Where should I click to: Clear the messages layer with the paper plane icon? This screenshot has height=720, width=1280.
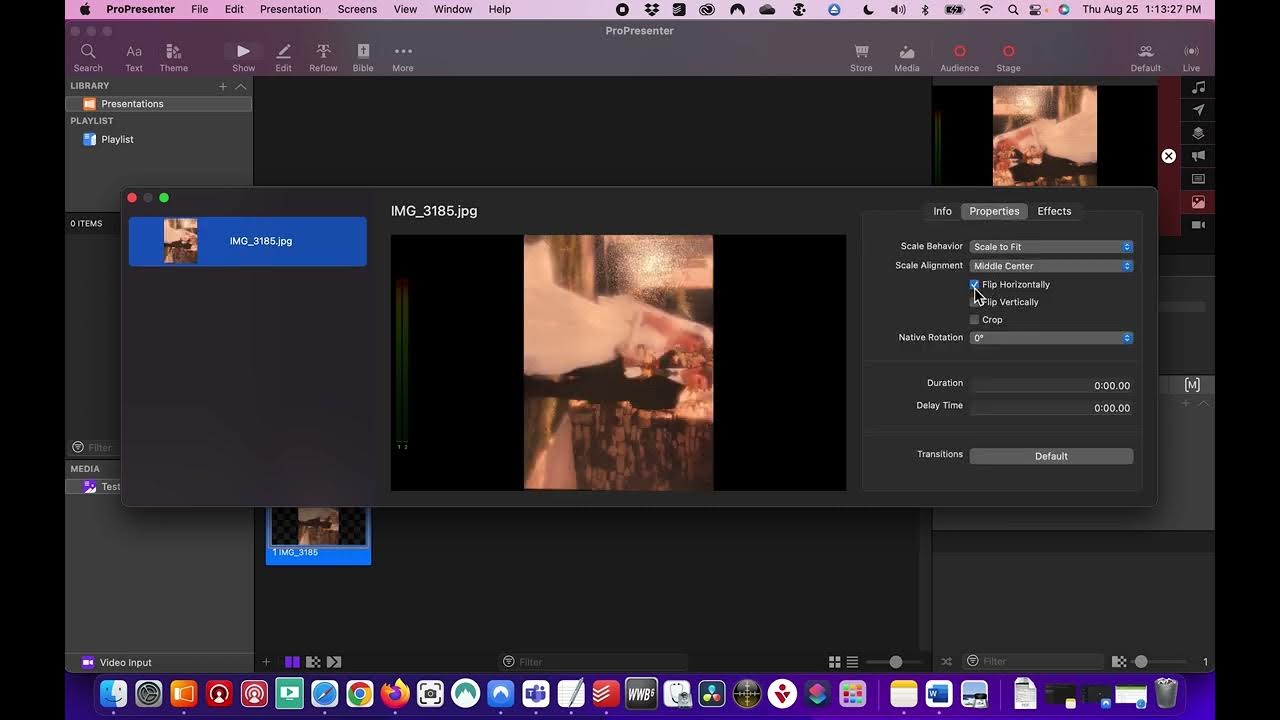(x=1199, y=110)
